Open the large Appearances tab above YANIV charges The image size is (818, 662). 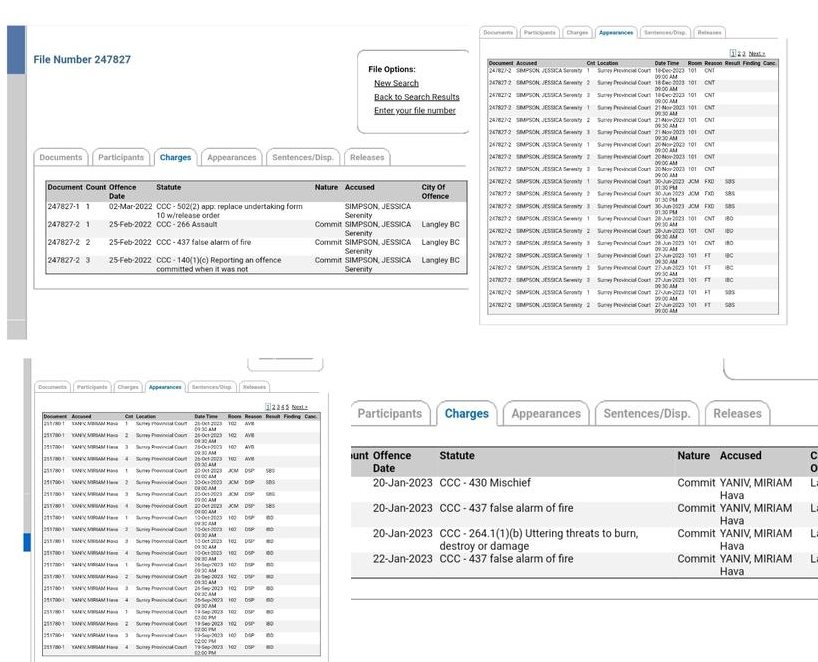[545, 414]
